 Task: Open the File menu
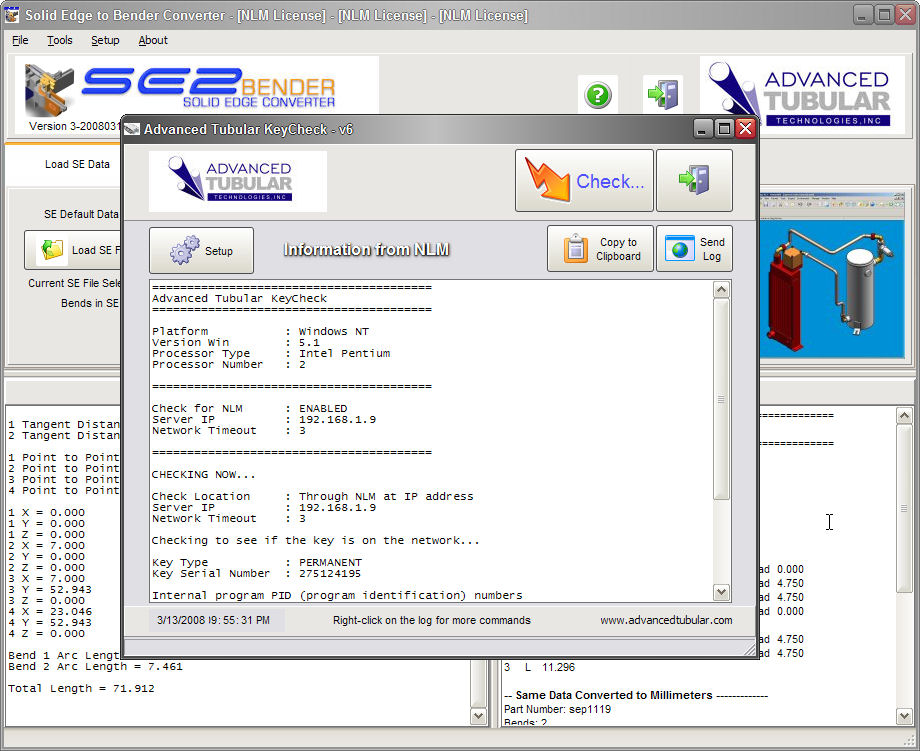coord(20,40)
